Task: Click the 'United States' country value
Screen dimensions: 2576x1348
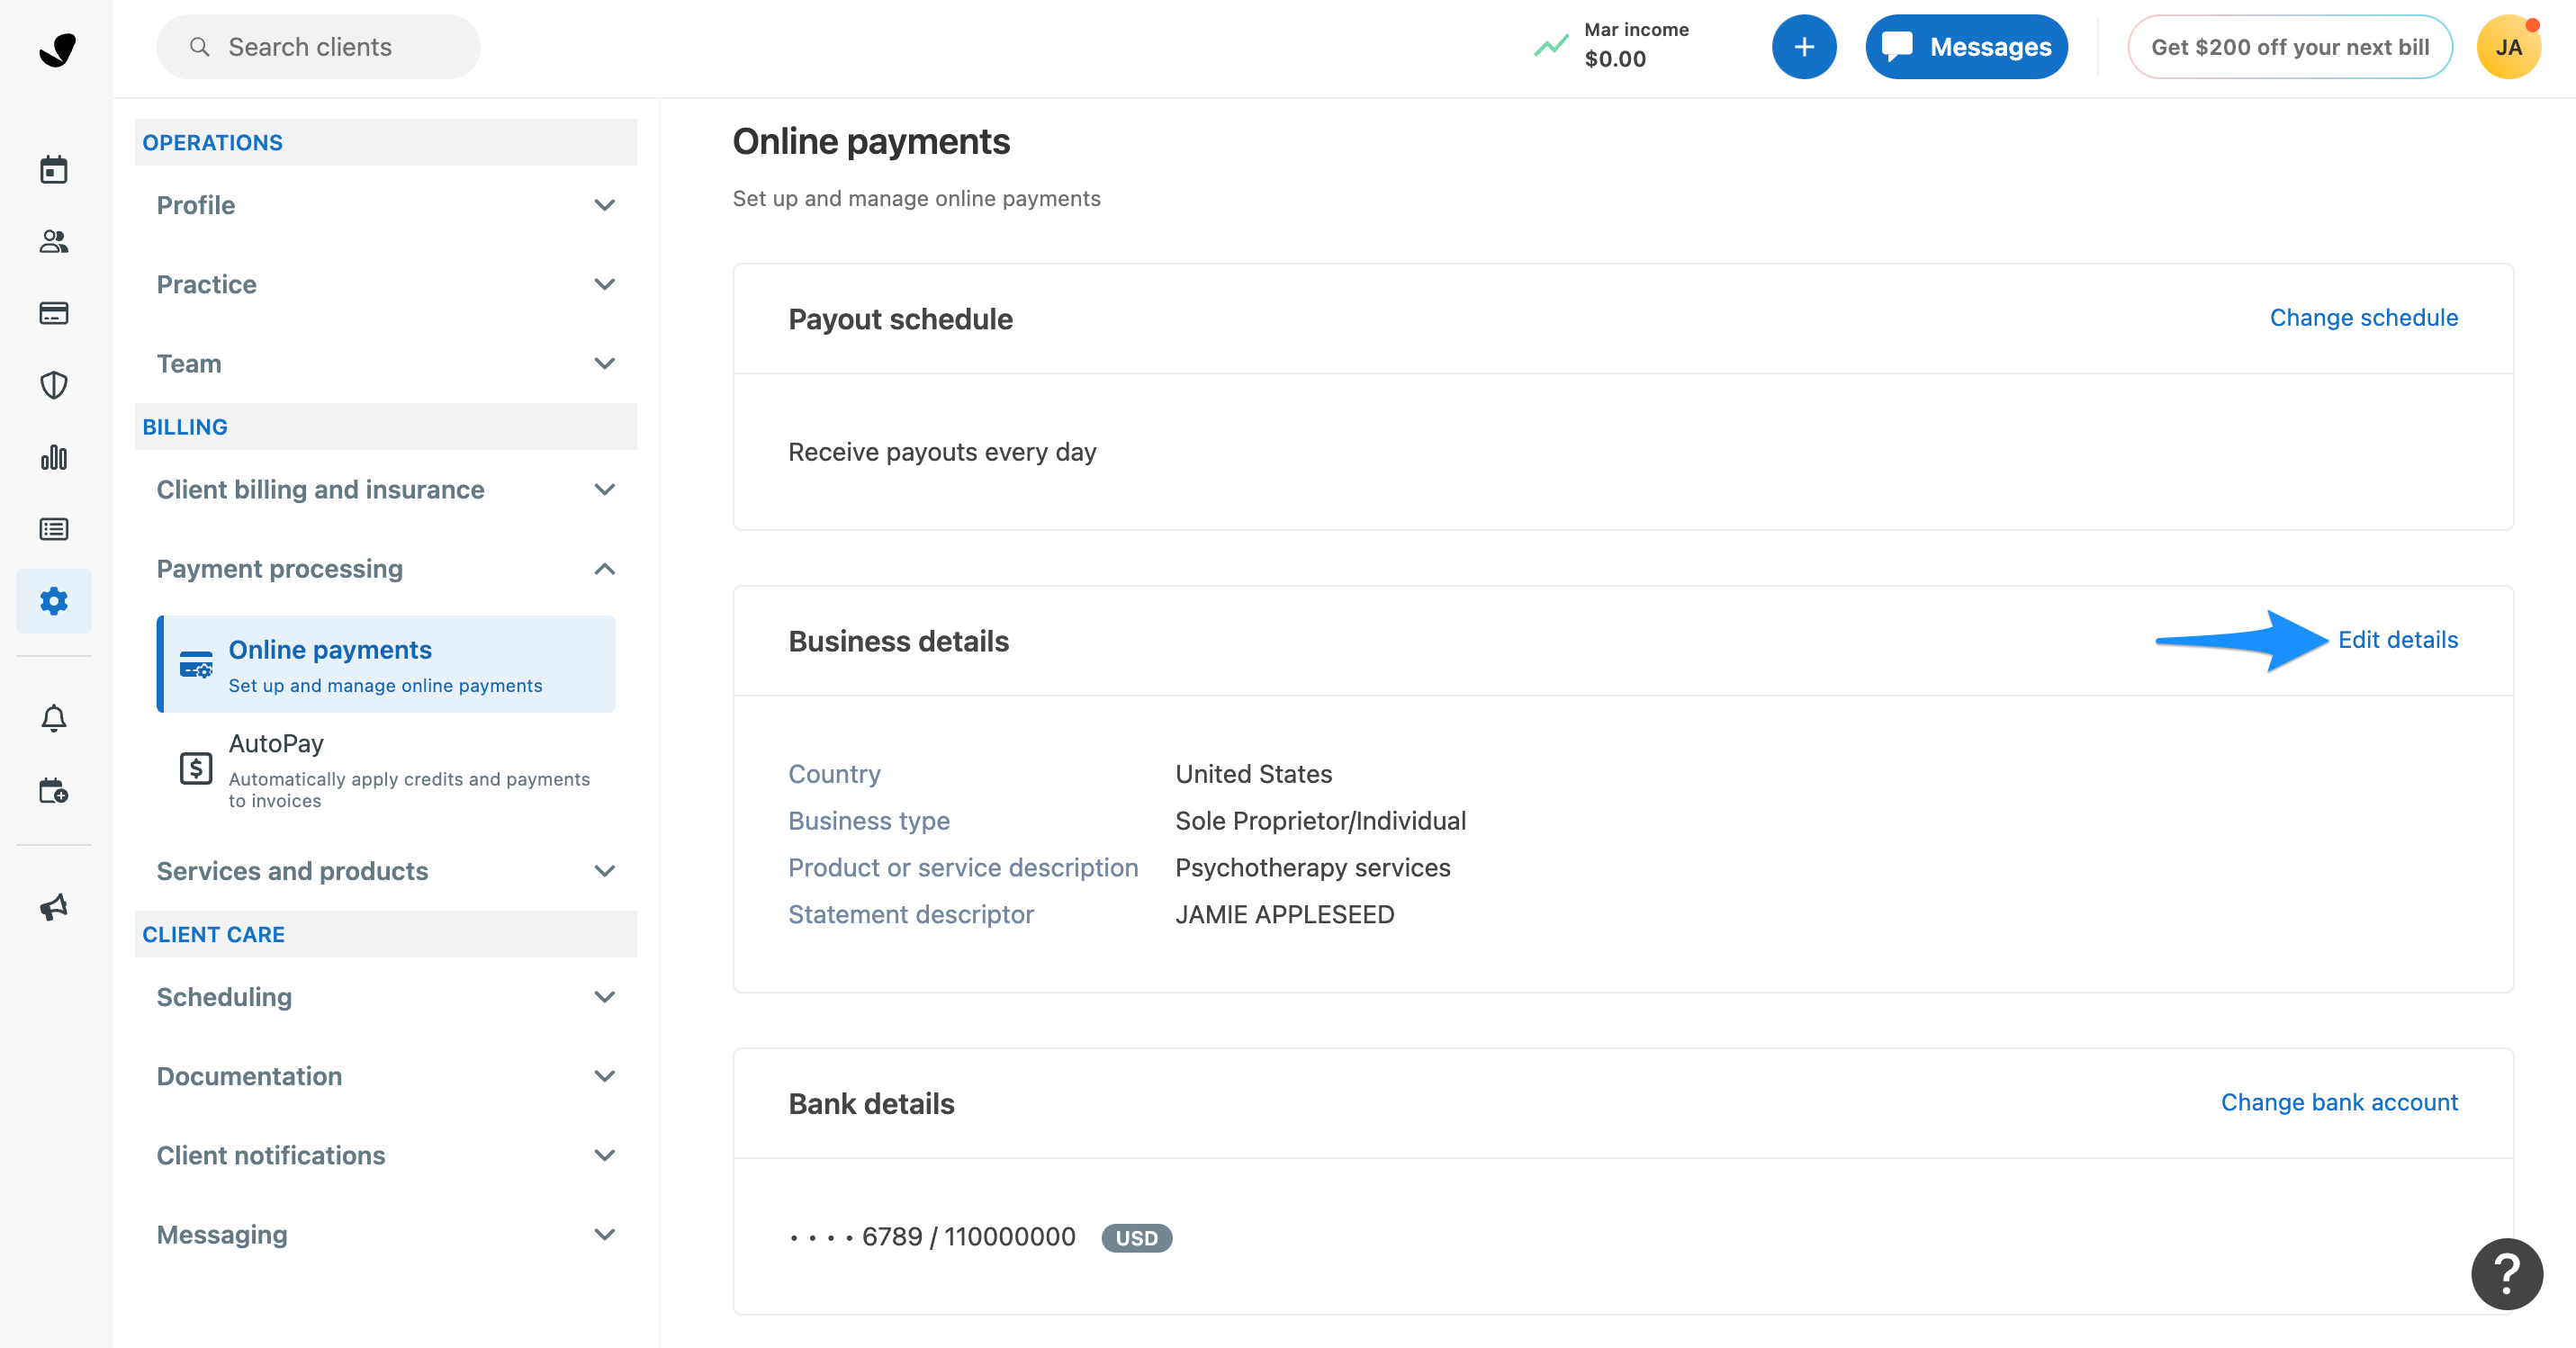Action: [x=1253, y=774]
